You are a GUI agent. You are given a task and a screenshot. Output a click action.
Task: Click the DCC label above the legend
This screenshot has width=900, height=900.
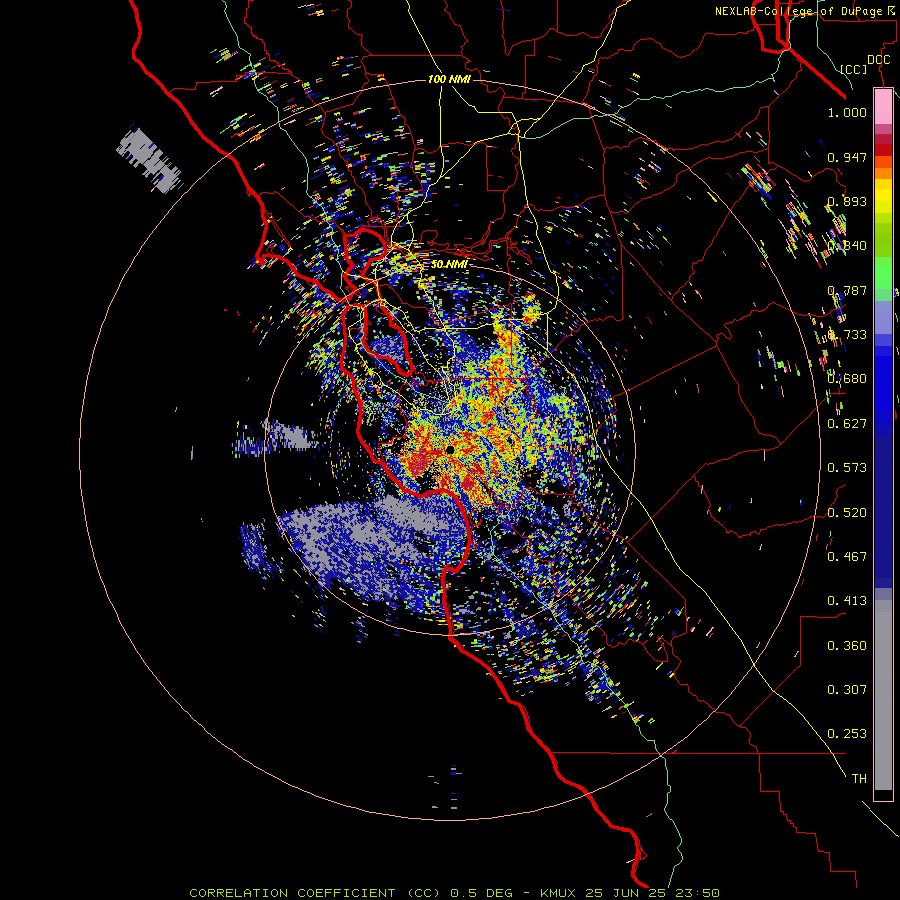click(x=878, y=60)
